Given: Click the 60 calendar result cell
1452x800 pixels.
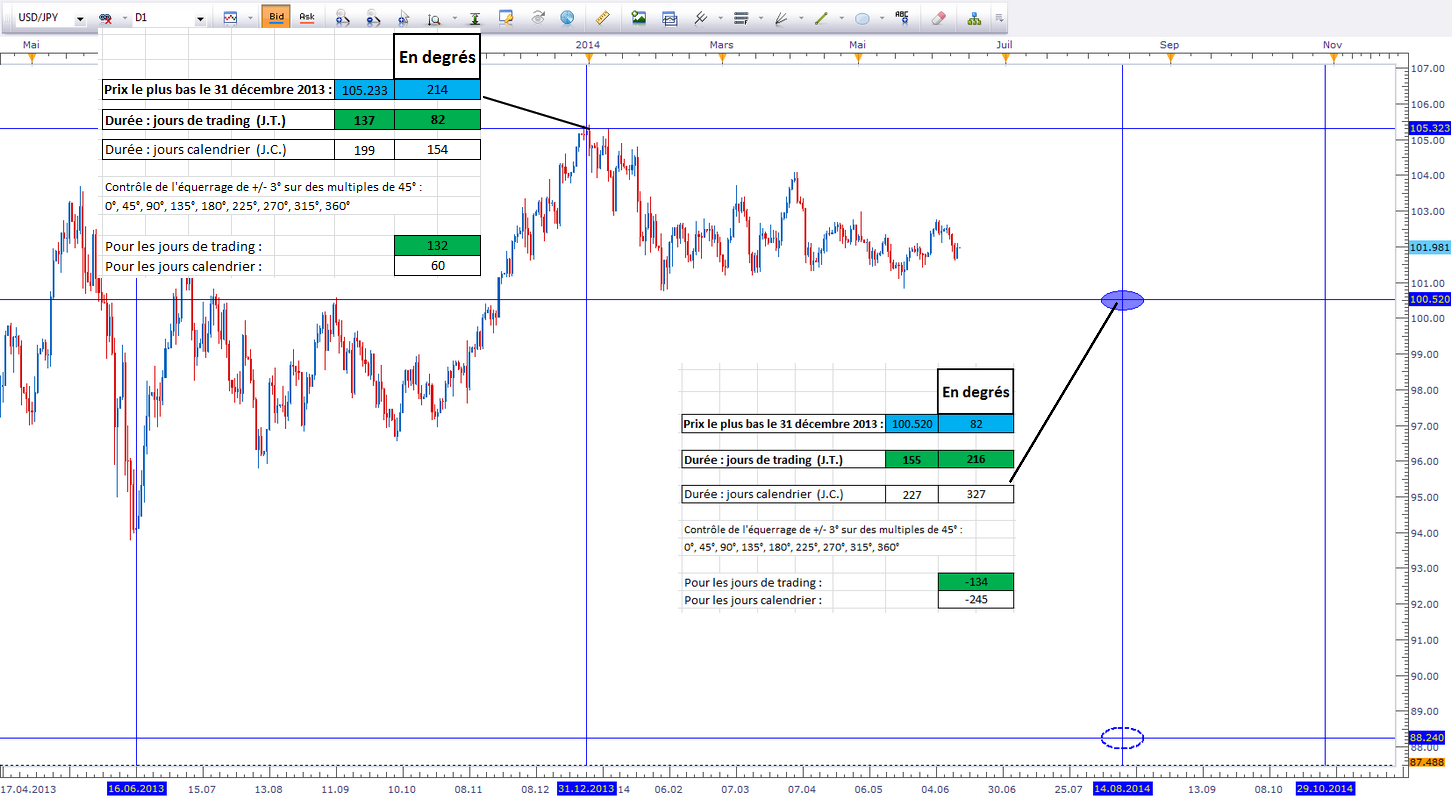Looking at the screenshot, I should tap(438, 266).
